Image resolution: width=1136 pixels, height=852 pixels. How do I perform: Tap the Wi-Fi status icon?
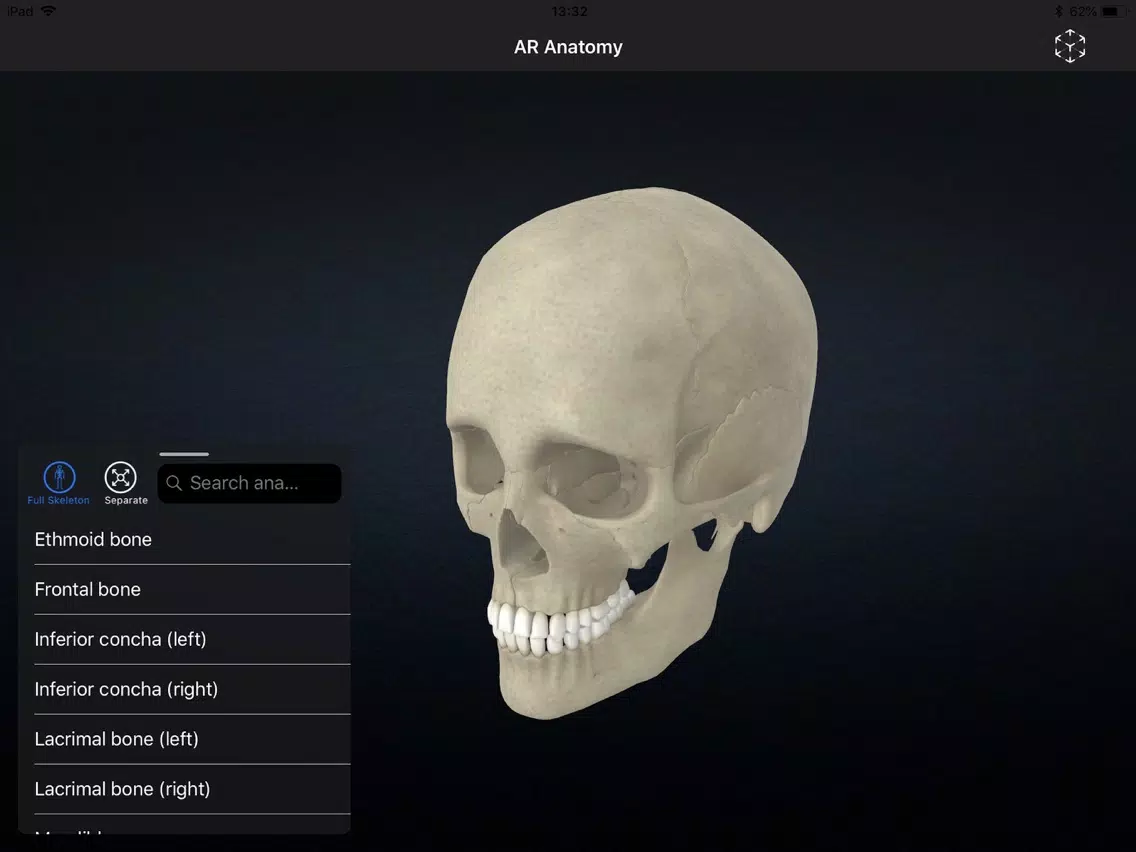[x=49, y=11]
